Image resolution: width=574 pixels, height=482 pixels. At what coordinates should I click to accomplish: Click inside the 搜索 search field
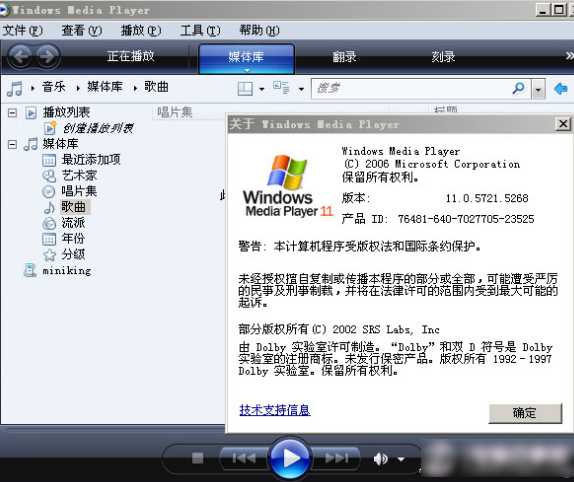coord(412,89)
